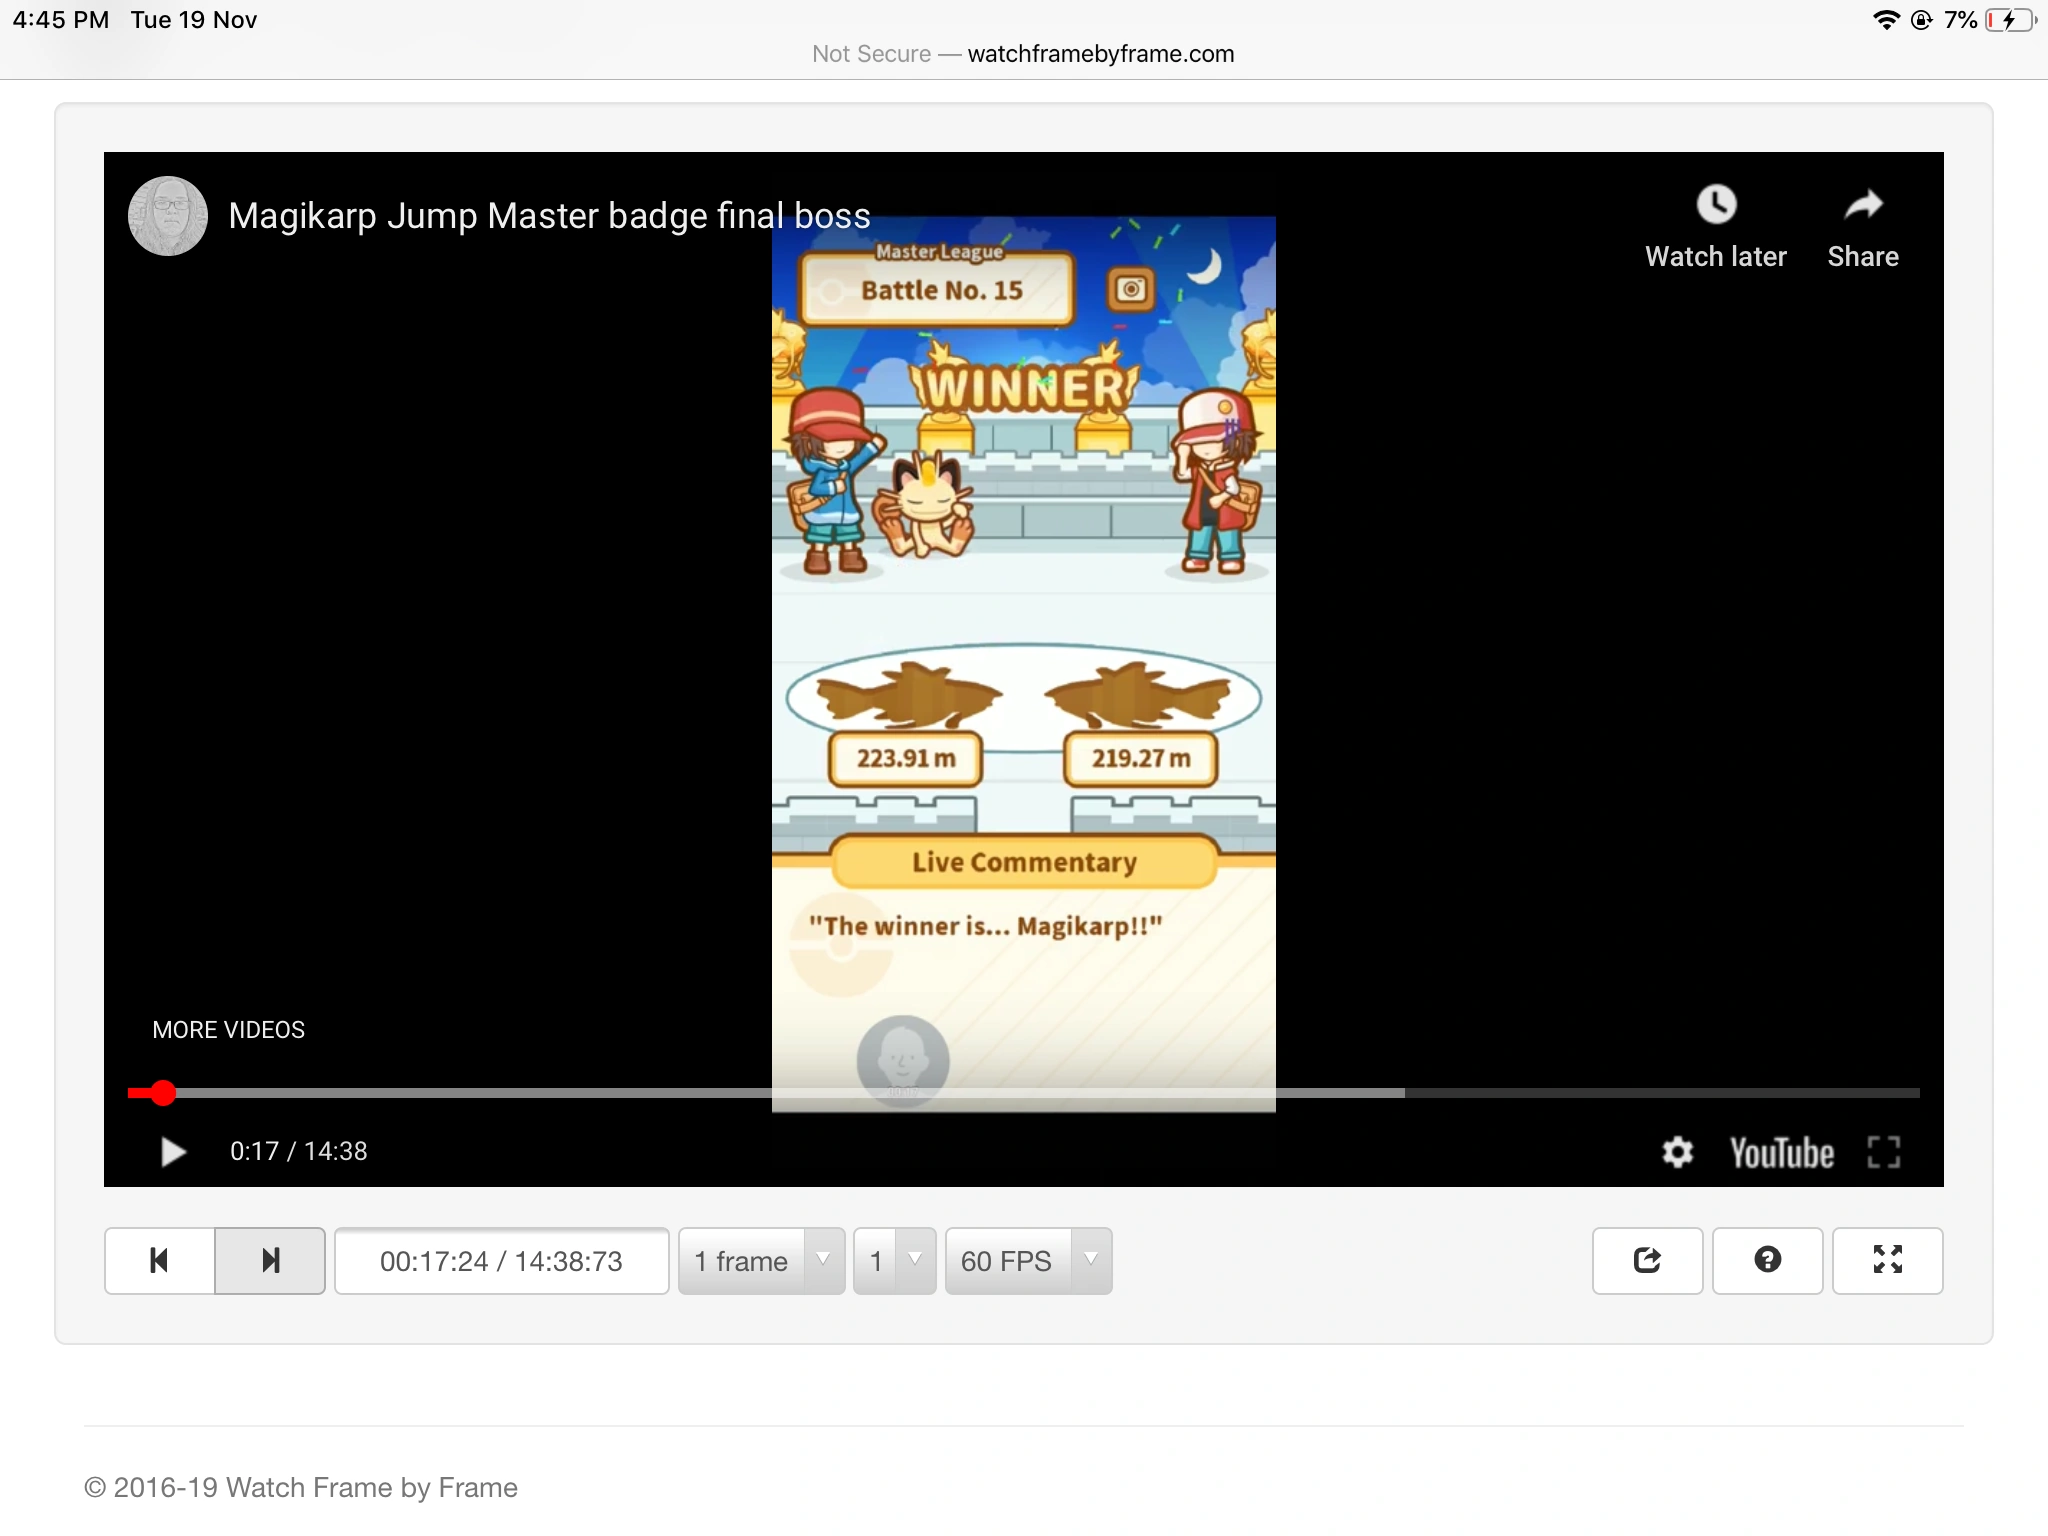Step back one frame

click(159, 1260)
